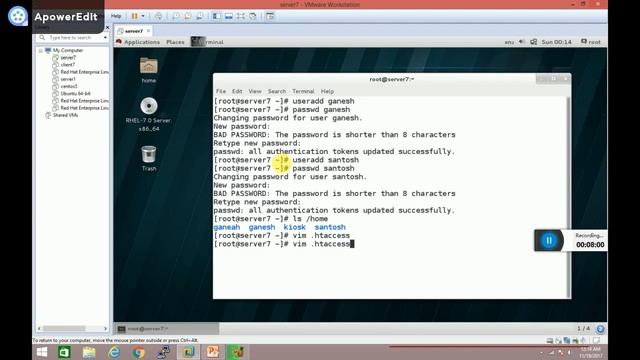Close the server7 VM tab
Screen dimensions: 640x360
(148, 31)
